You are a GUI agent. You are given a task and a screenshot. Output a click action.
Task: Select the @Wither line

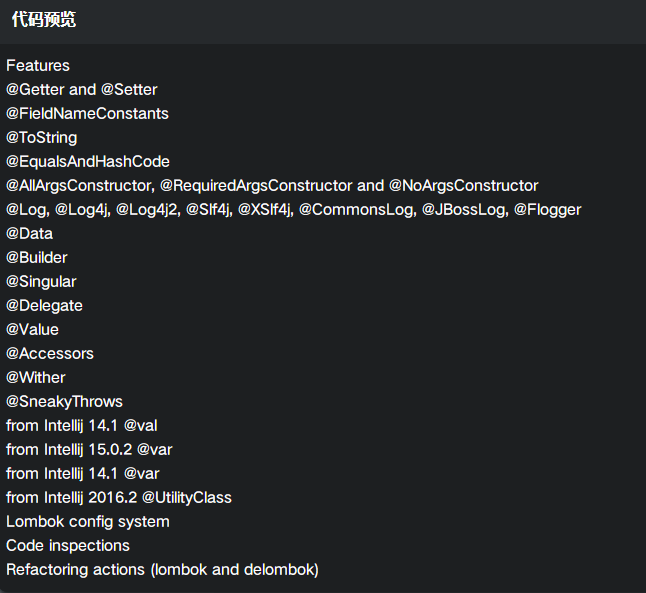pyautogui.click(x=36, y=378)
